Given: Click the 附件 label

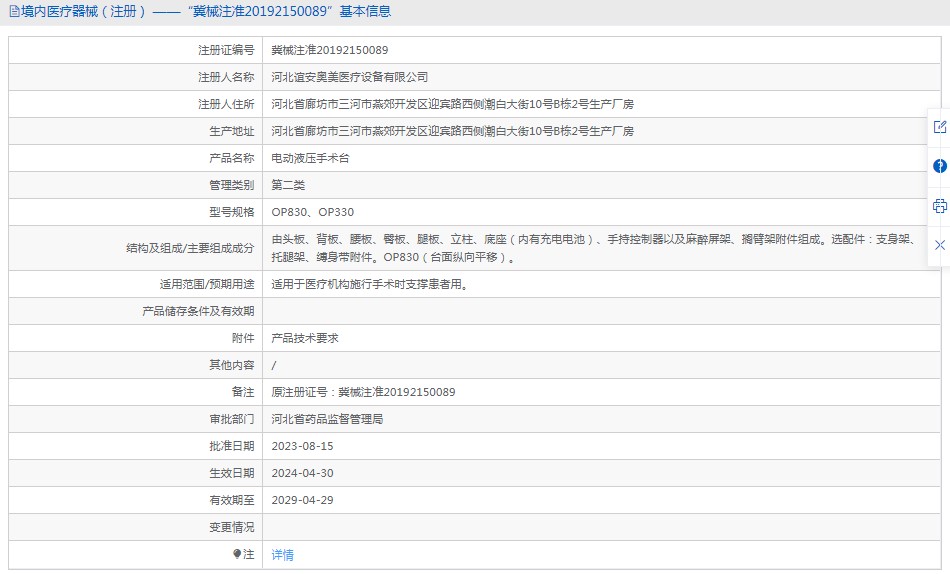Looking at the screenshot, I should [x=243, y=338].
